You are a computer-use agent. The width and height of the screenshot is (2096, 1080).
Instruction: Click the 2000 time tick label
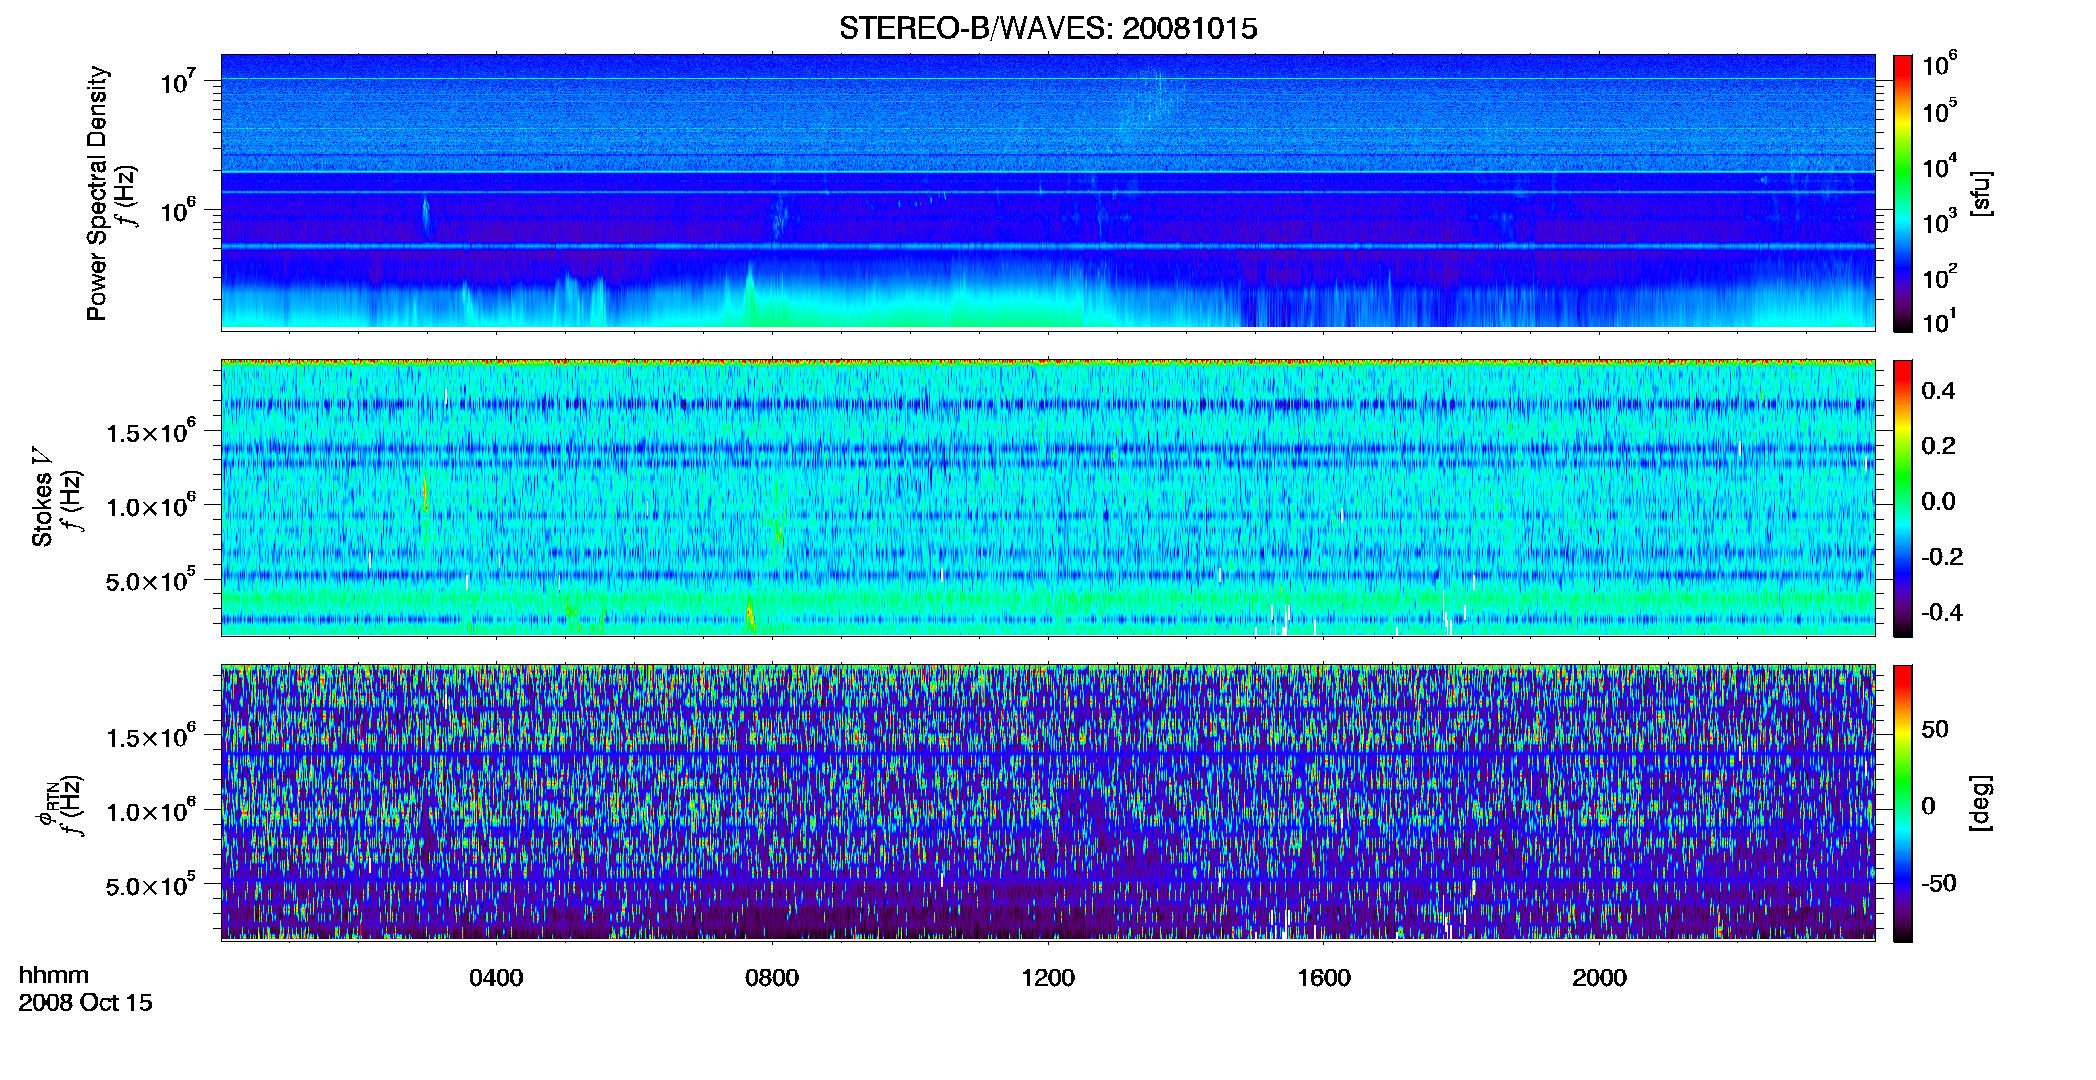point(1599,977)
